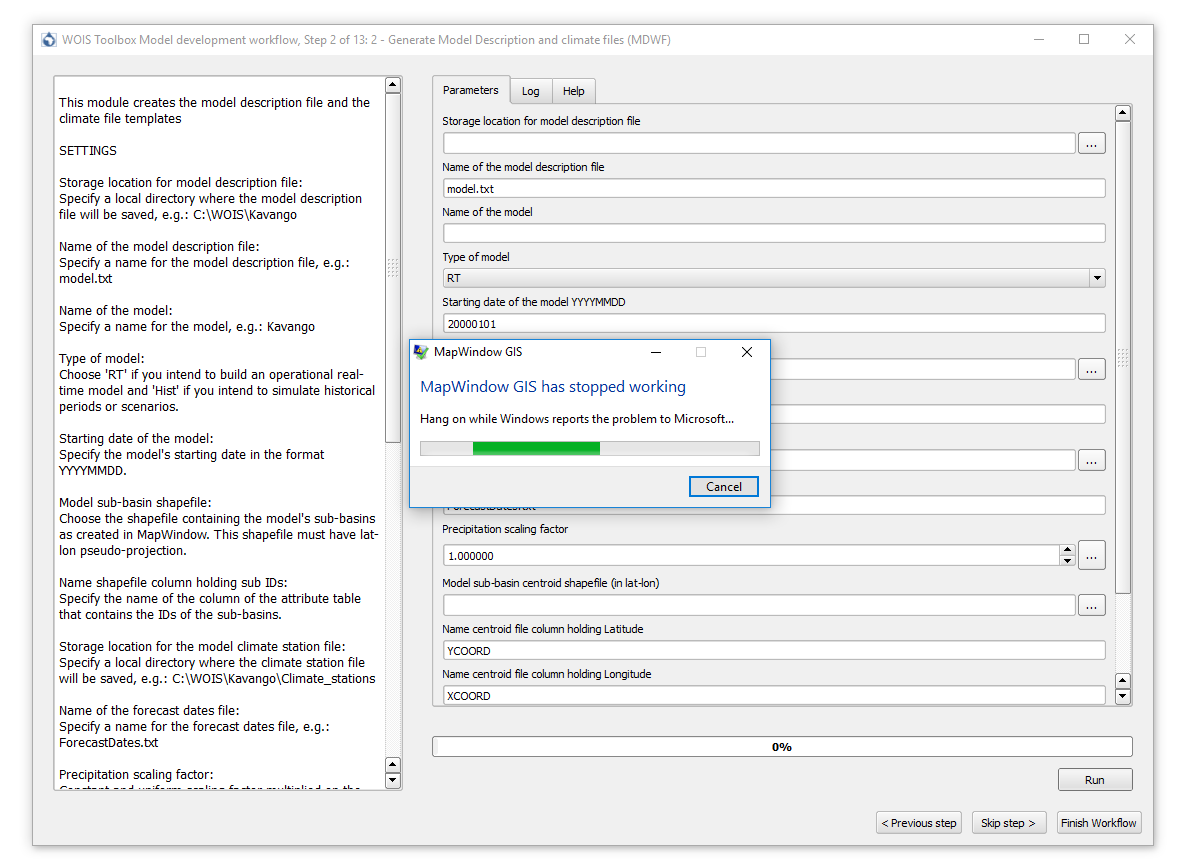Browse for the model sub-basin shapefile
Screen dimensions: 1181x867
click(1091, 369)
